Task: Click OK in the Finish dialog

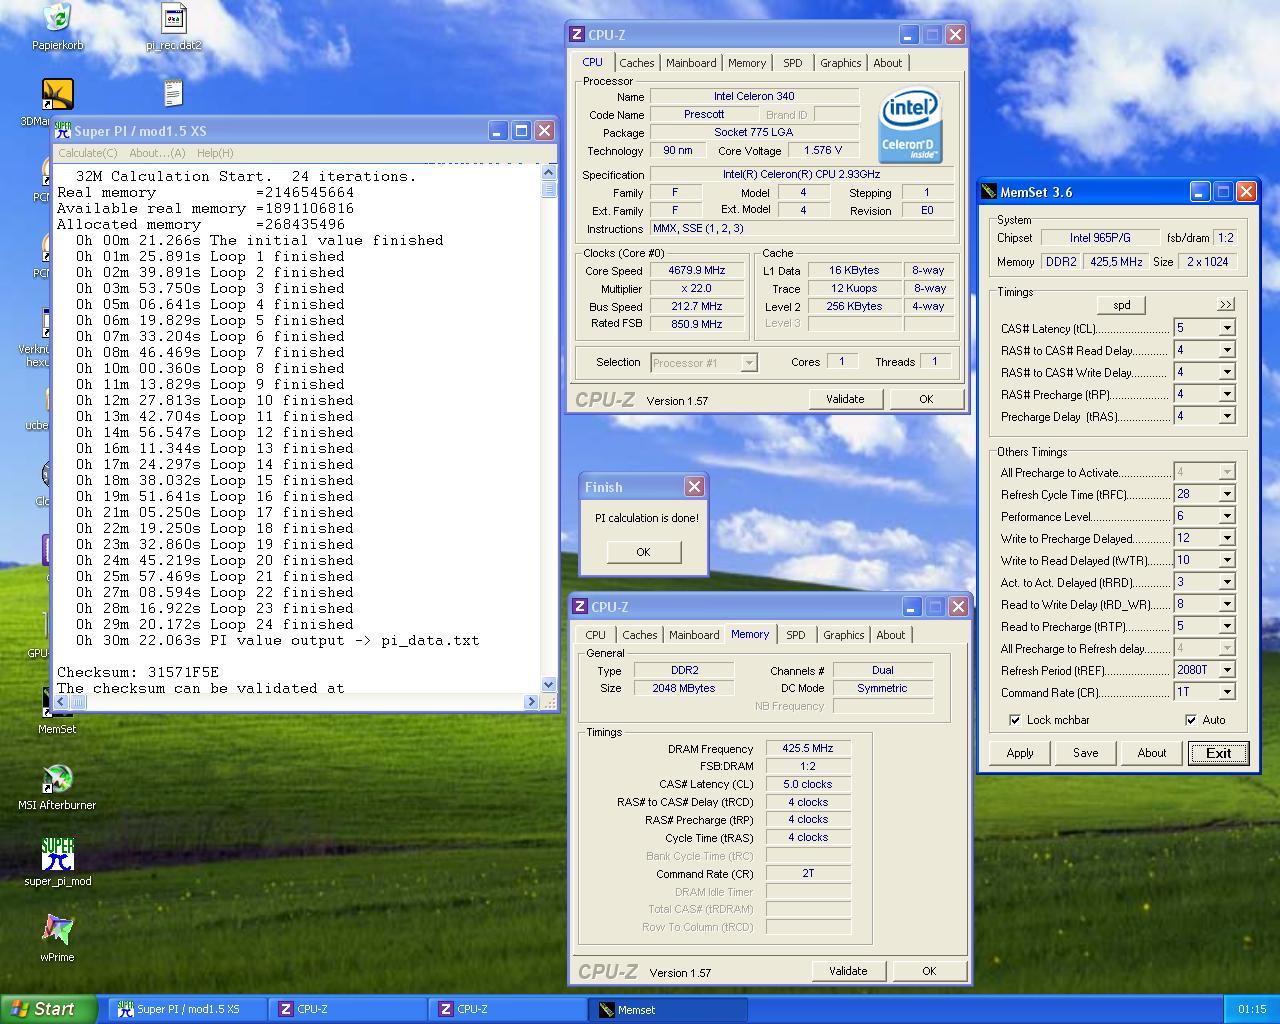Action: point(643,552)
